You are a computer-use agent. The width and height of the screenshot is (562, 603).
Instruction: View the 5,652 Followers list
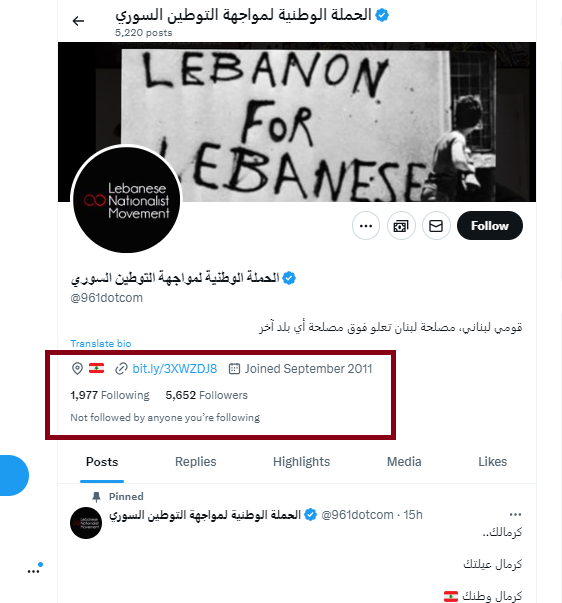point(207,395)
